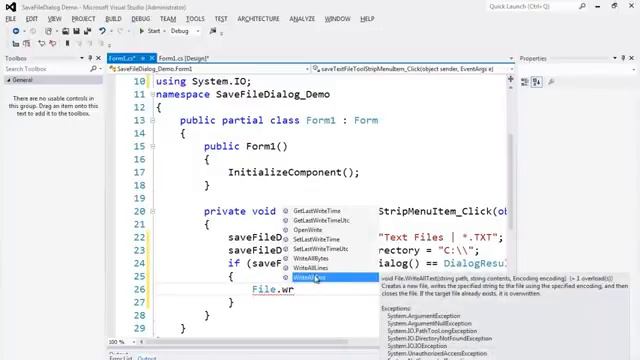640x360 pixels.
Task: Click the Property Pages wrench icon
Action: 551,82
